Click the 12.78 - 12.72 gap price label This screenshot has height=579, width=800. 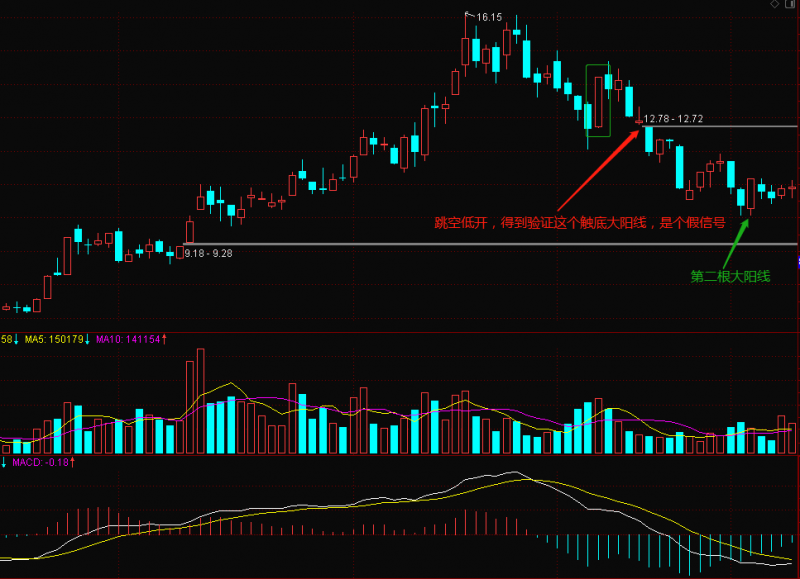673,119
